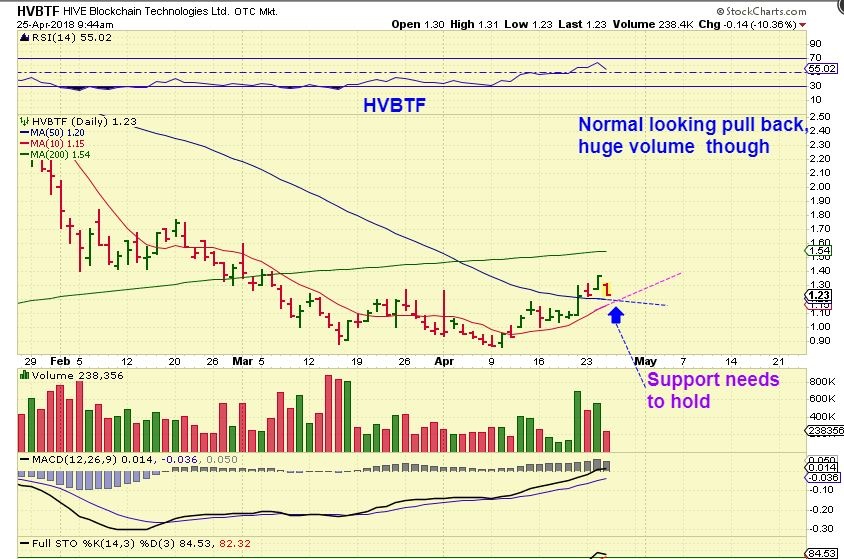Select the 'Support needs to hold' annotation
Image resolution: width=844 pixels, height=559 pixels.
(712, 390)
